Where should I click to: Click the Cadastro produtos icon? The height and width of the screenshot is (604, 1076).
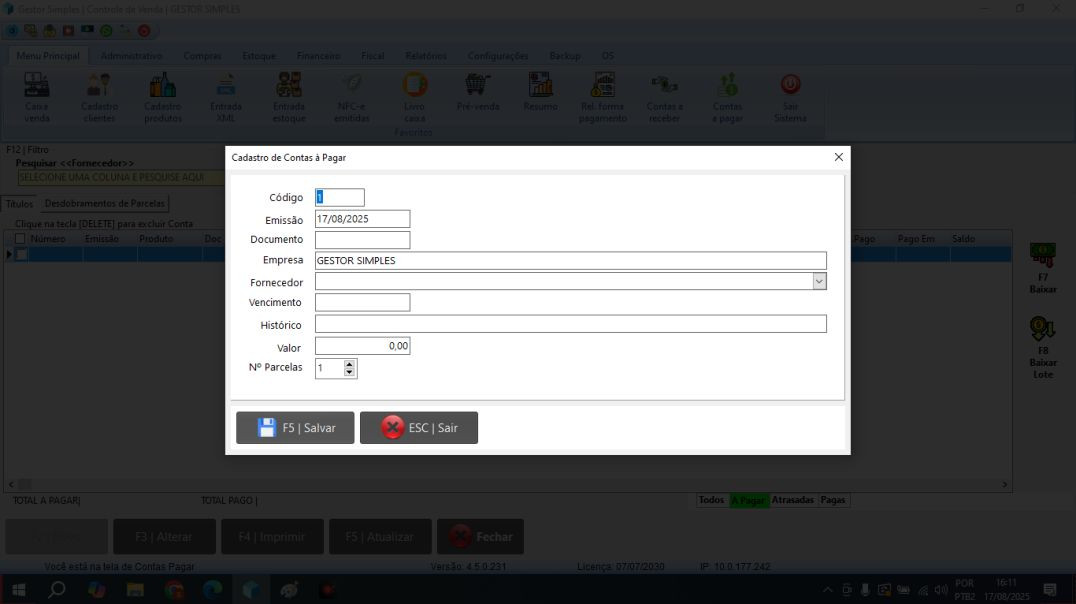(x=162, y=87)
